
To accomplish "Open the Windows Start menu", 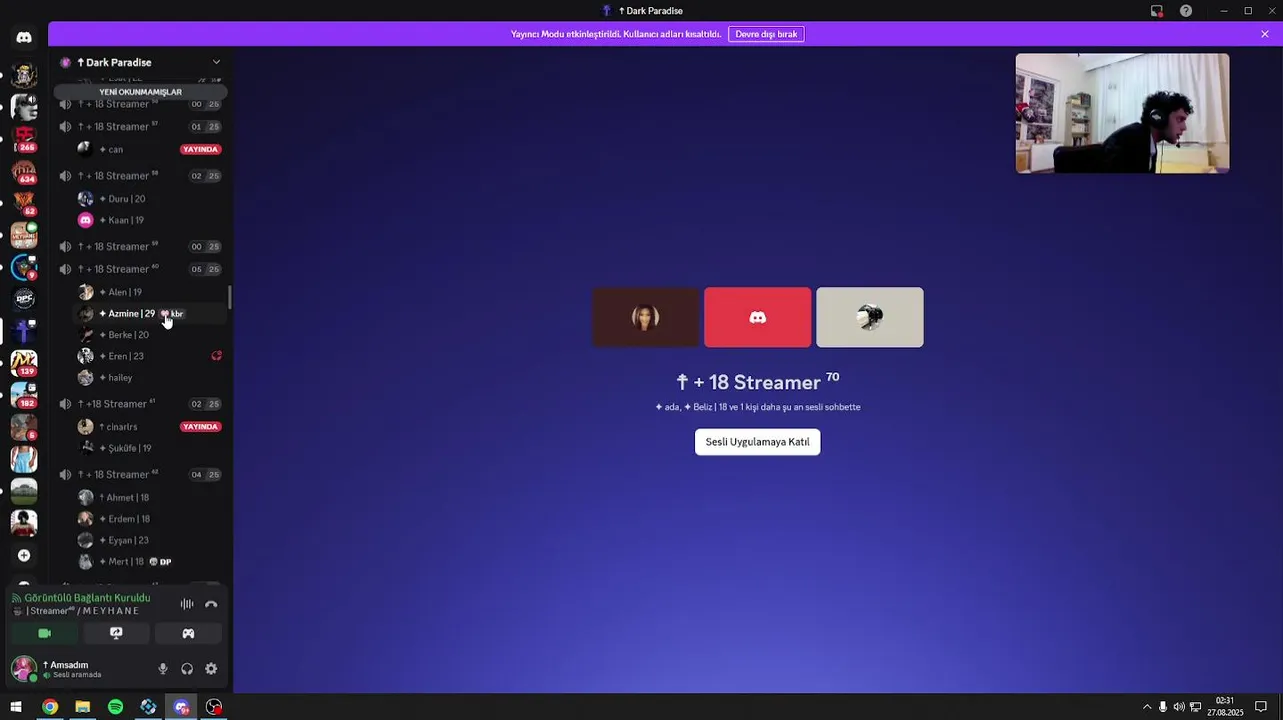I will (x=16, y=707).
